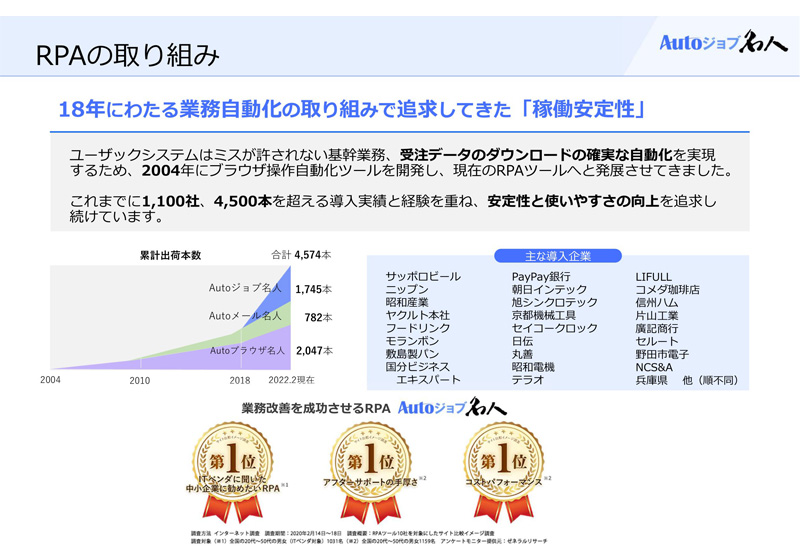Click the Autoブラウザ名人 chart label
This screenshot has width=800, height=559.
pos(247,350)
